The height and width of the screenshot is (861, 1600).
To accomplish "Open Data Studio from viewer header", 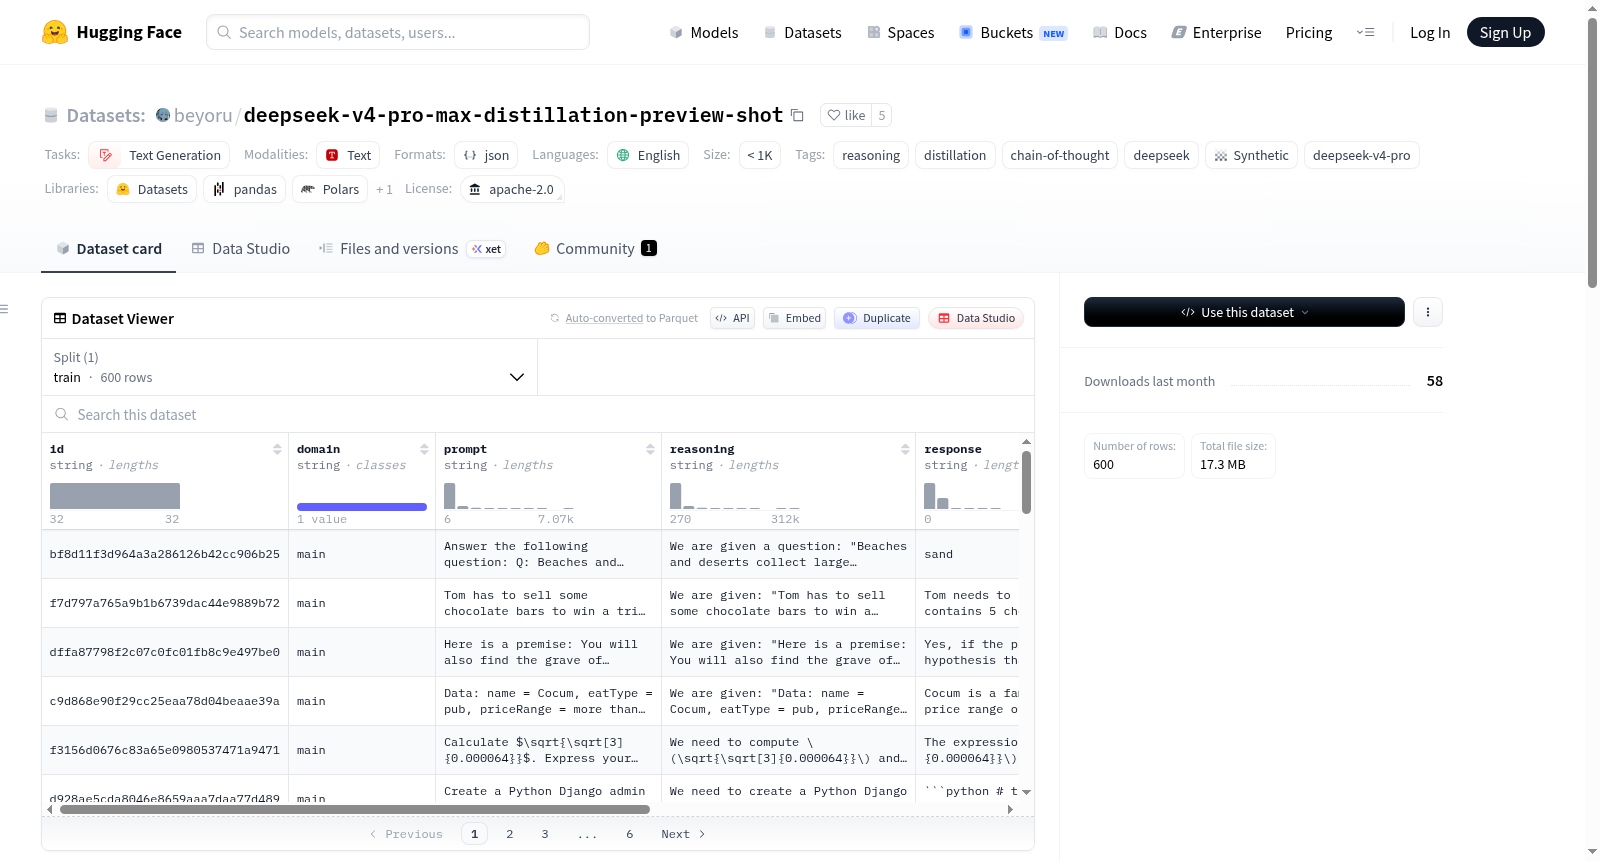I will pyautogui.click(x=975, y=318).
